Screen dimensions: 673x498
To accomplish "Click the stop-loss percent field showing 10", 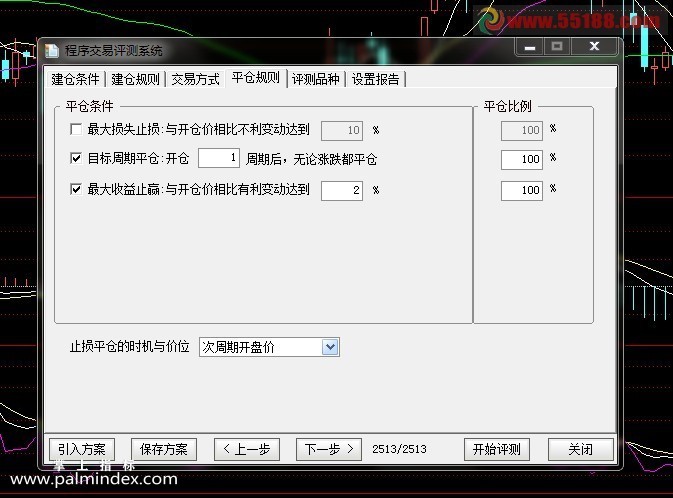I will coord(342,131).
